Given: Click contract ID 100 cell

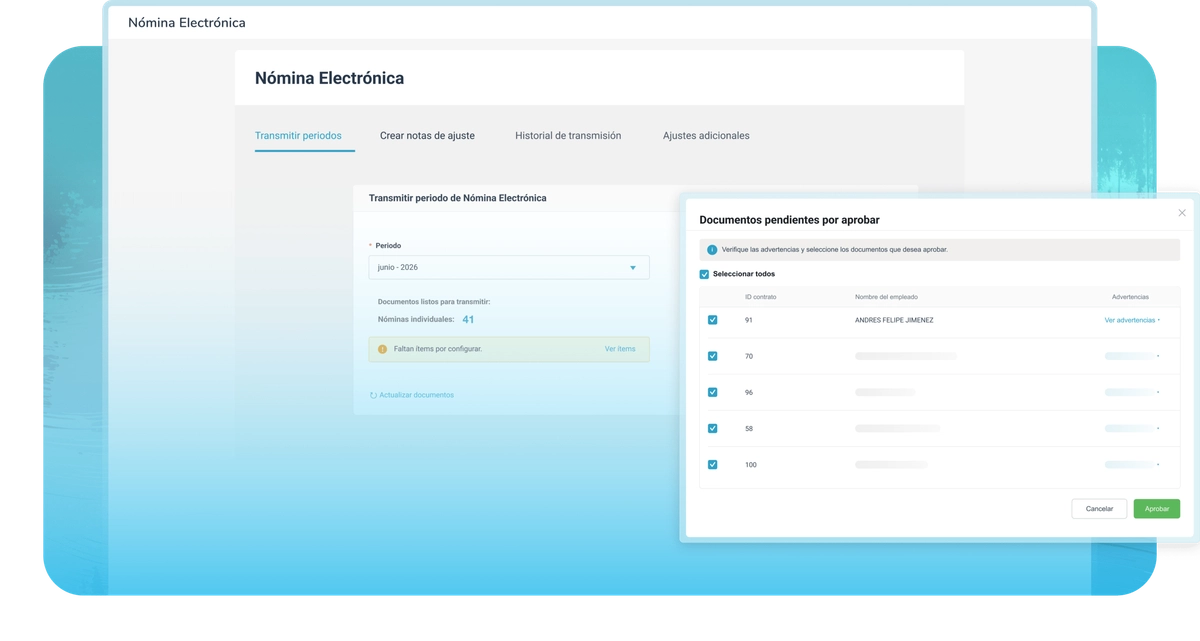Looking at the screenshot, I should pyautogui.click(x=751, y=464).
